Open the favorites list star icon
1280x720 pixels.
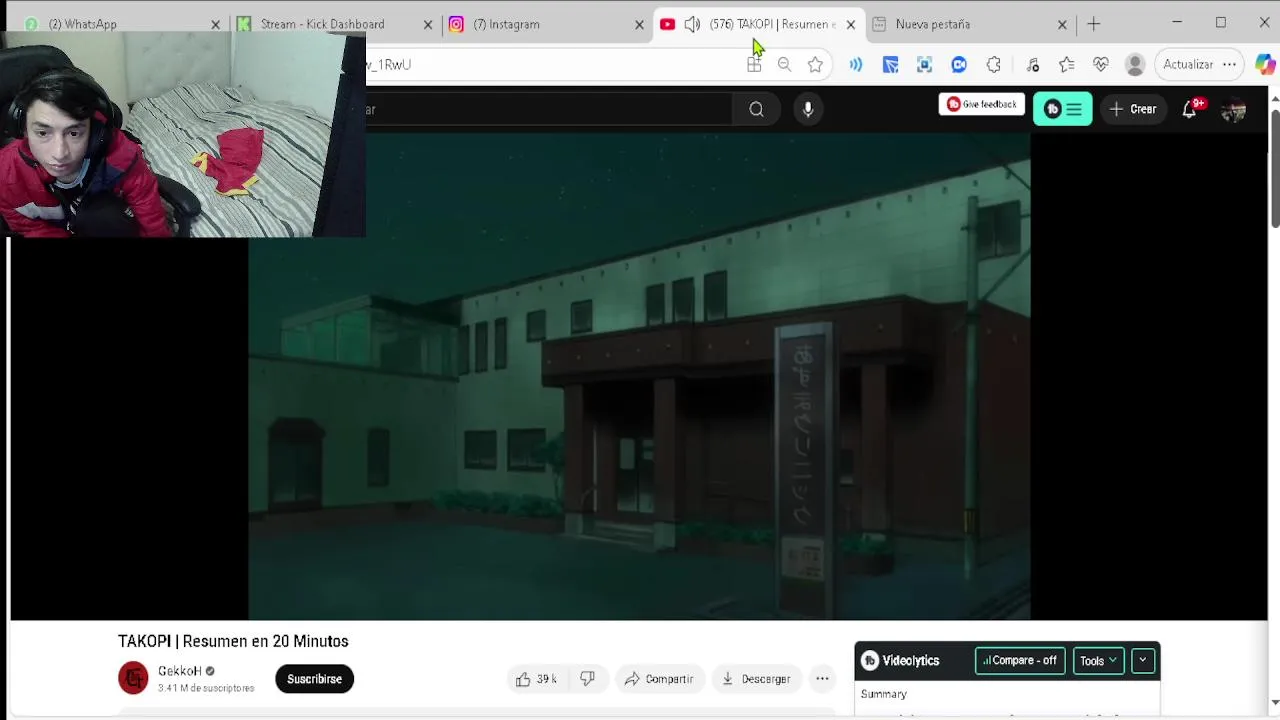click(x=1067, y=64)
